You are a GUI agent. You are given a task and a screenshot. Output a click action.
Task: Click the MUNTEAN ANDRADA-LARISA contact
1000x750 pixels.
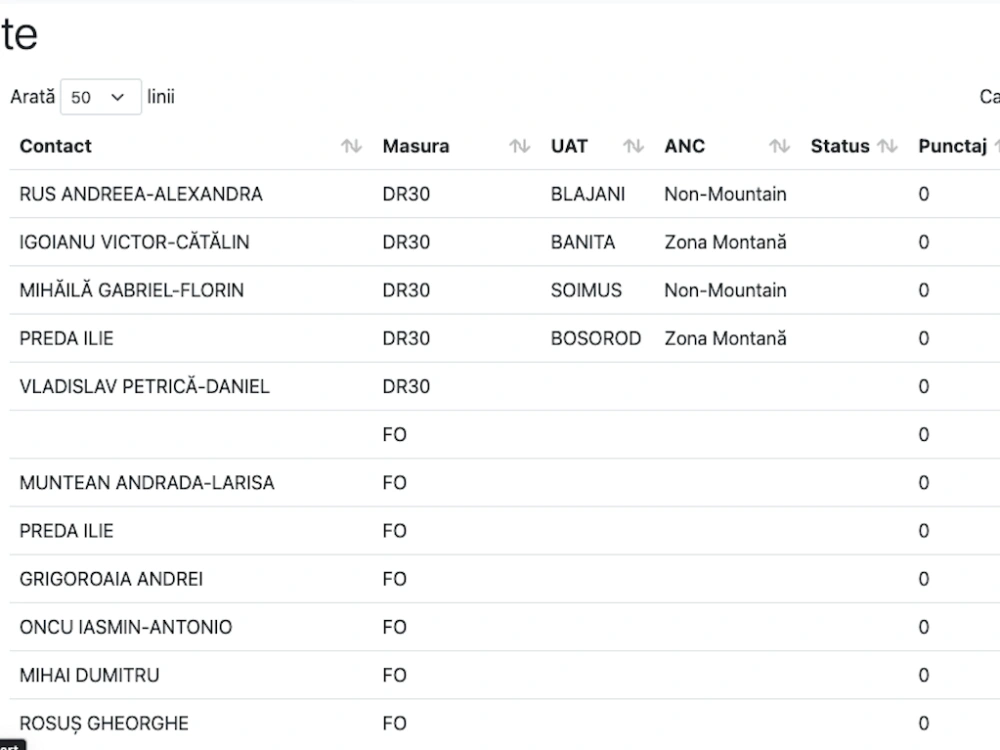(147, 483)
